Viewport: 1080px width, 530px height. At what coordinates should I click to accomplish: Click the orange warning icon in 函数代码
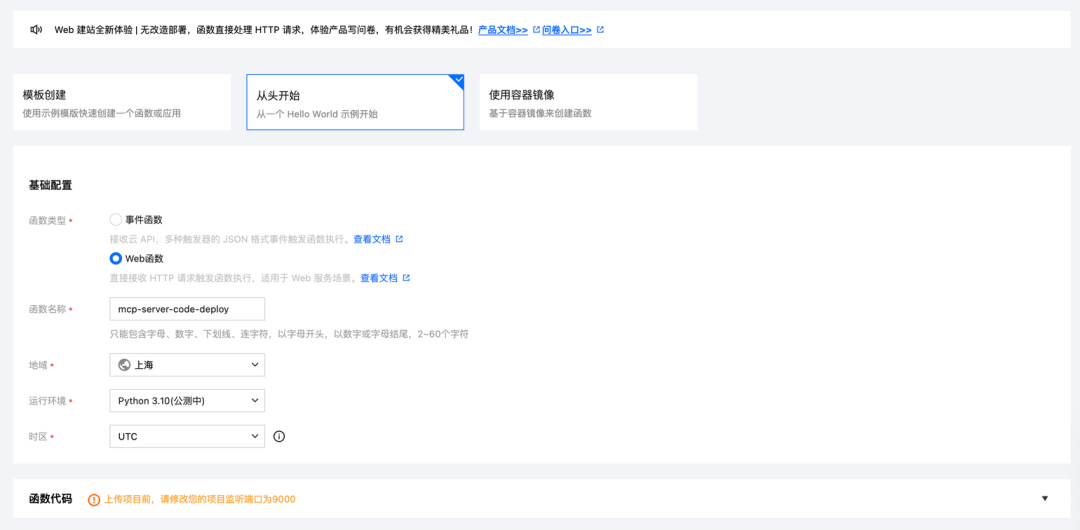(x=94, y=499)
